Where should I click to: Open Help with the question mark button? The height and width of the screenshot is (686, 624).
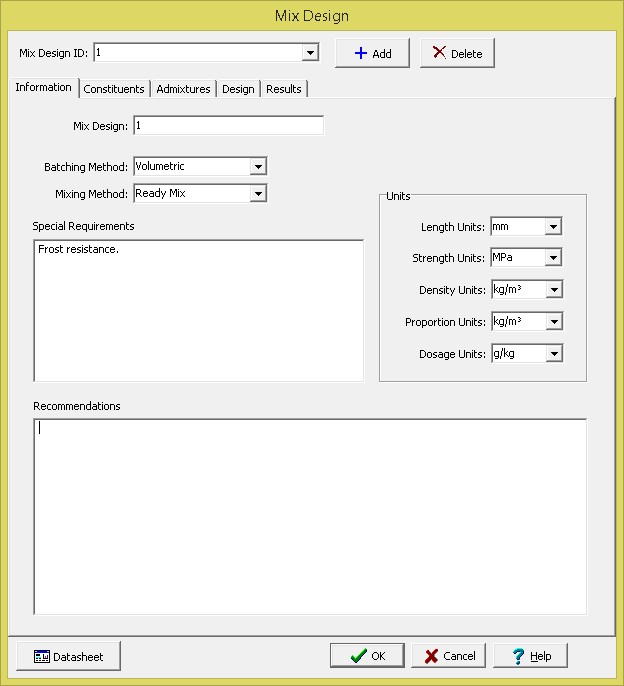(530, 656)
